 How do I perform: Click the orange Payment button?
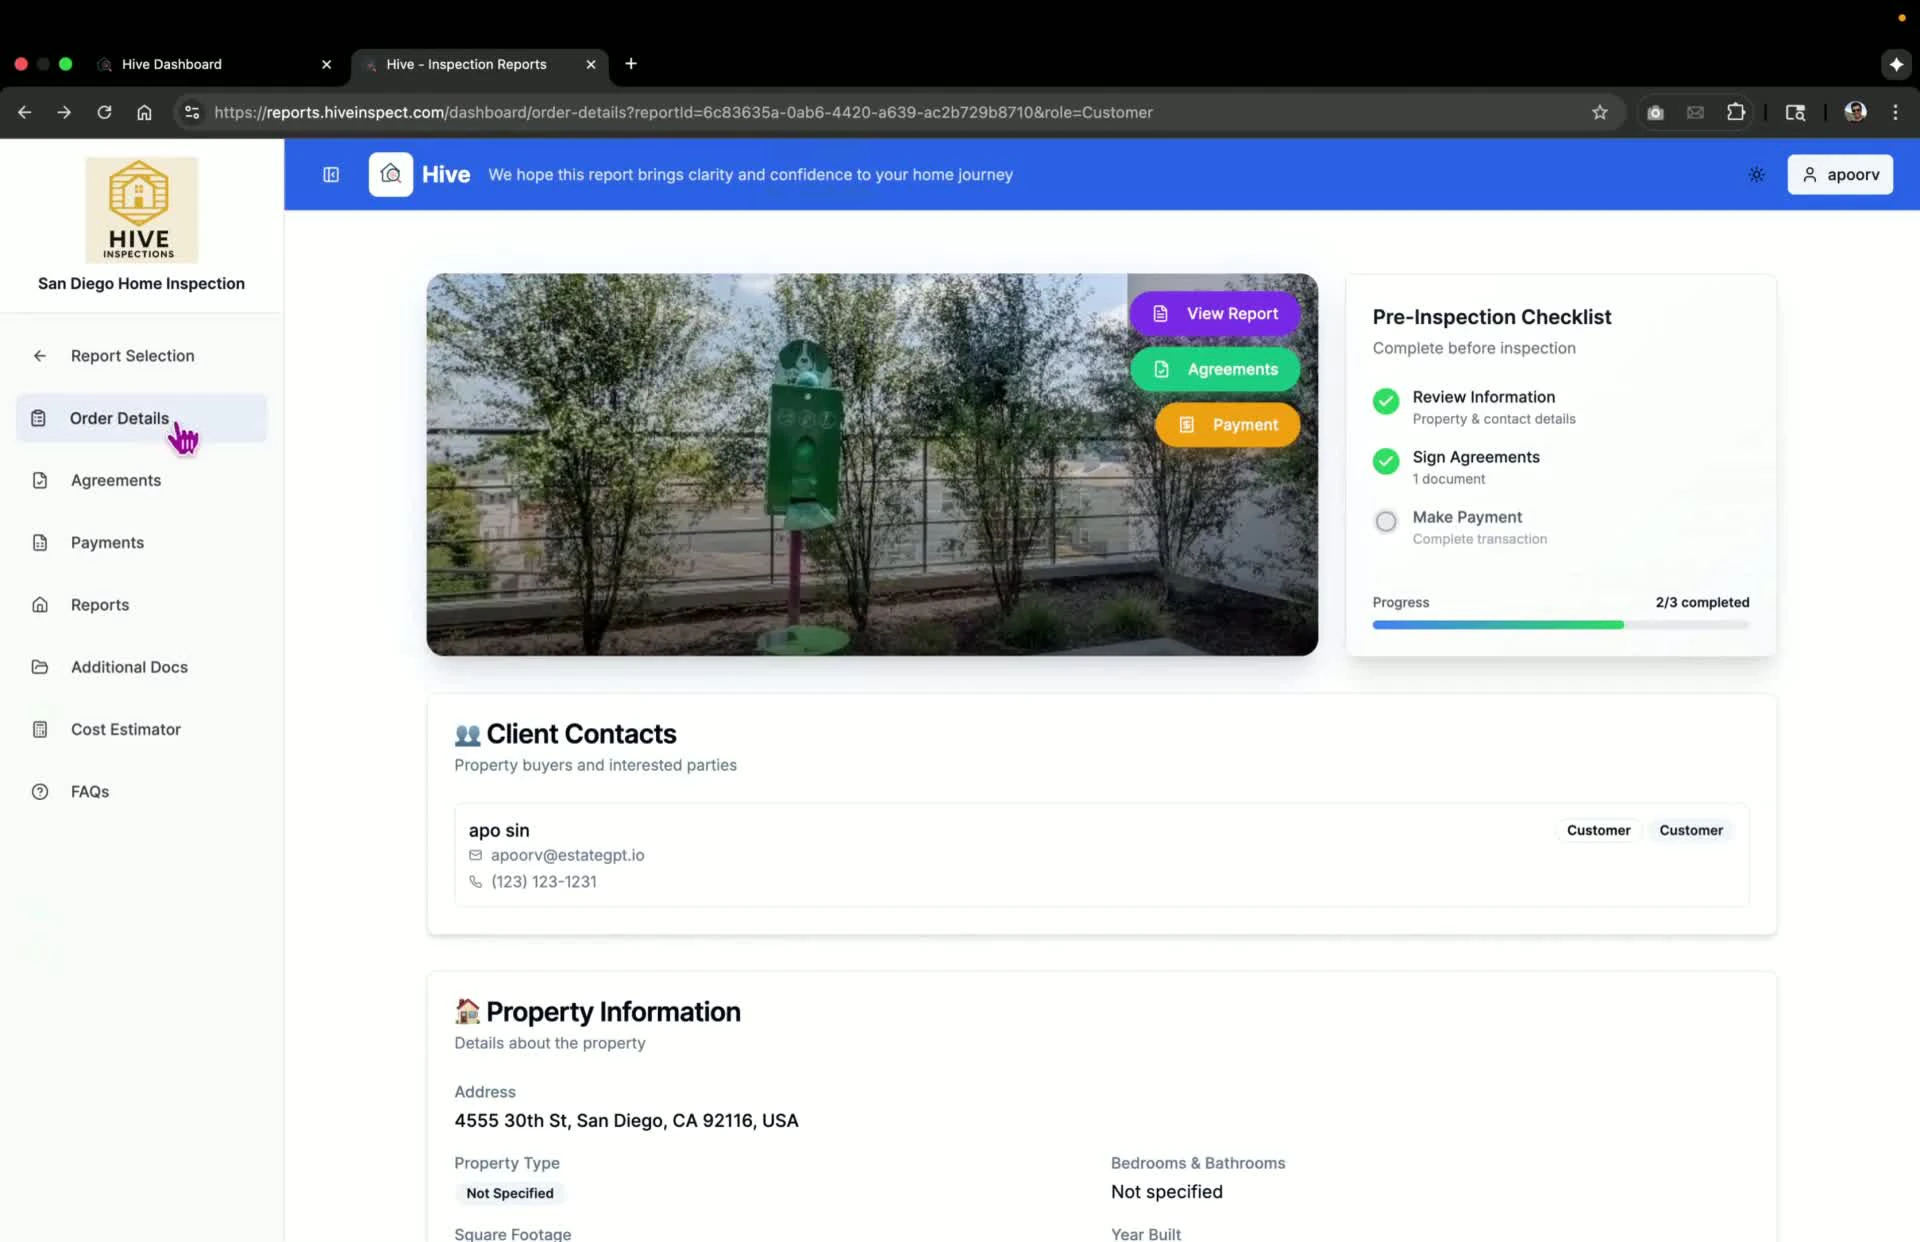point(1228,425)
